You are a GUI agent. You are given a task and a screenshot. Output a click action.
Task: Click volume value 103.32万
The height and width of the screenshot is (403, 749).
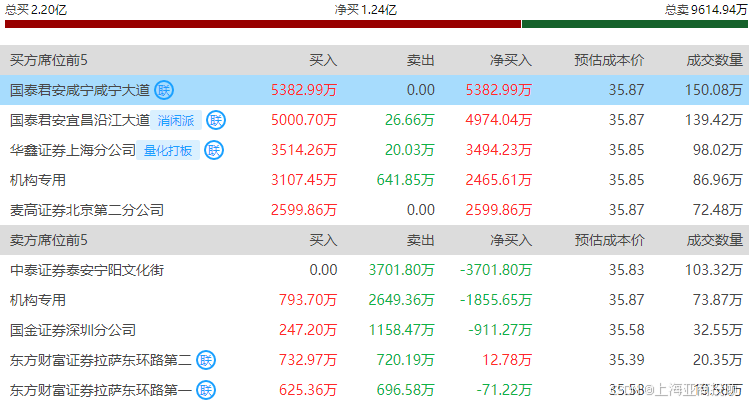point(714,270)
